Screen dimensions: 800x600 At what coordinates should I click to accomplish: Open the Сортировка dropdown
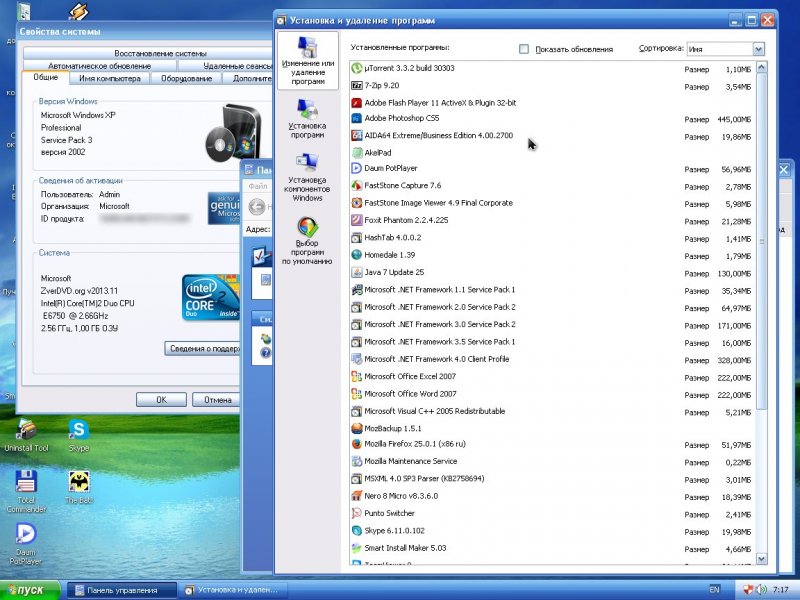click(758, 49)
